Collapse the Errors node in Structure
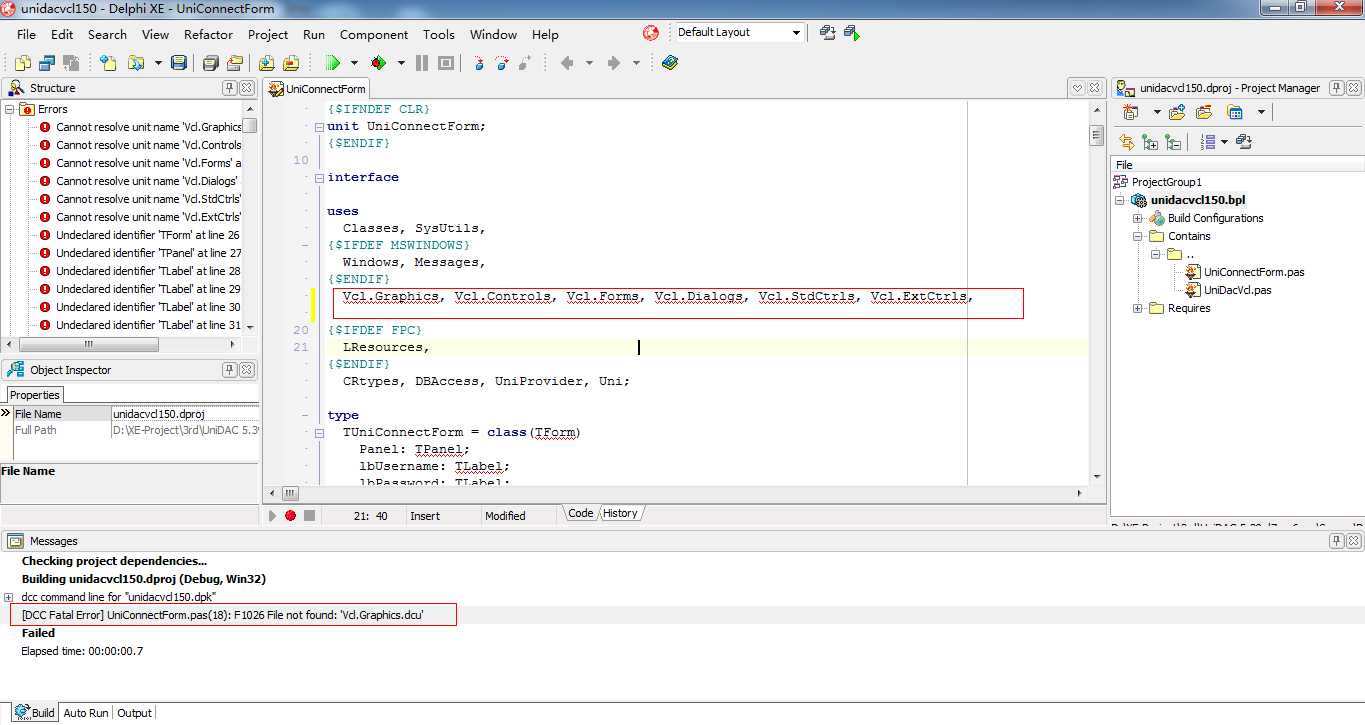 tap(9, 109)
